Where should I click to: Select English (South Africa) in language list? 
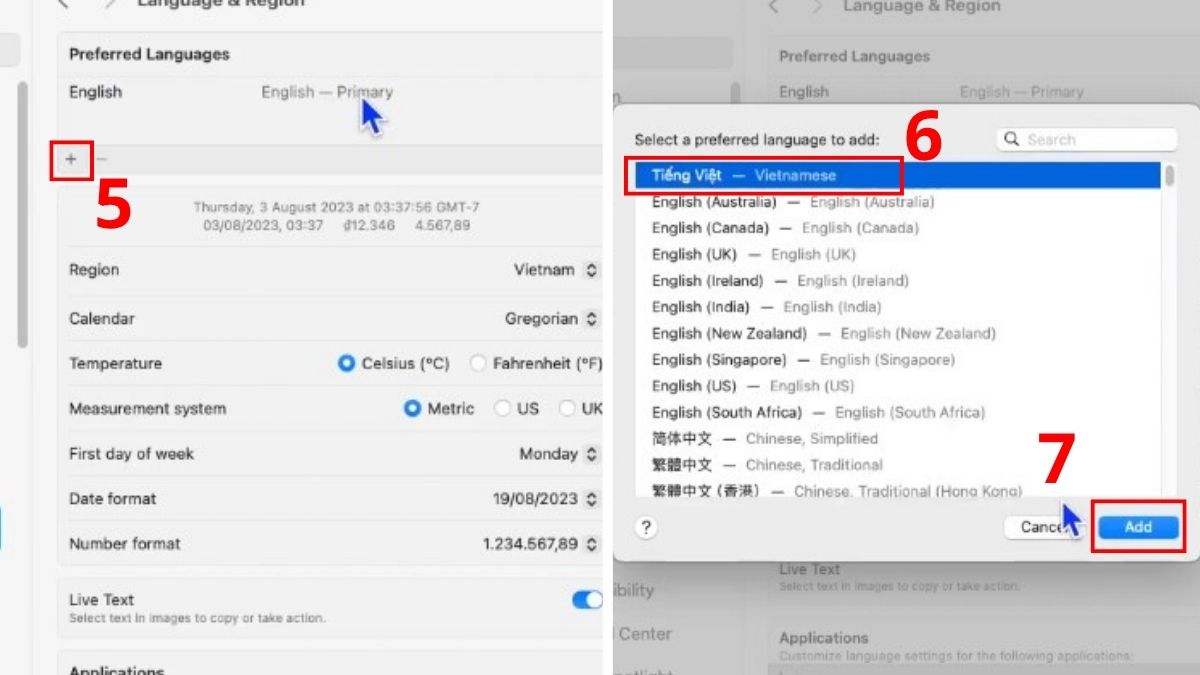point(898,412)
